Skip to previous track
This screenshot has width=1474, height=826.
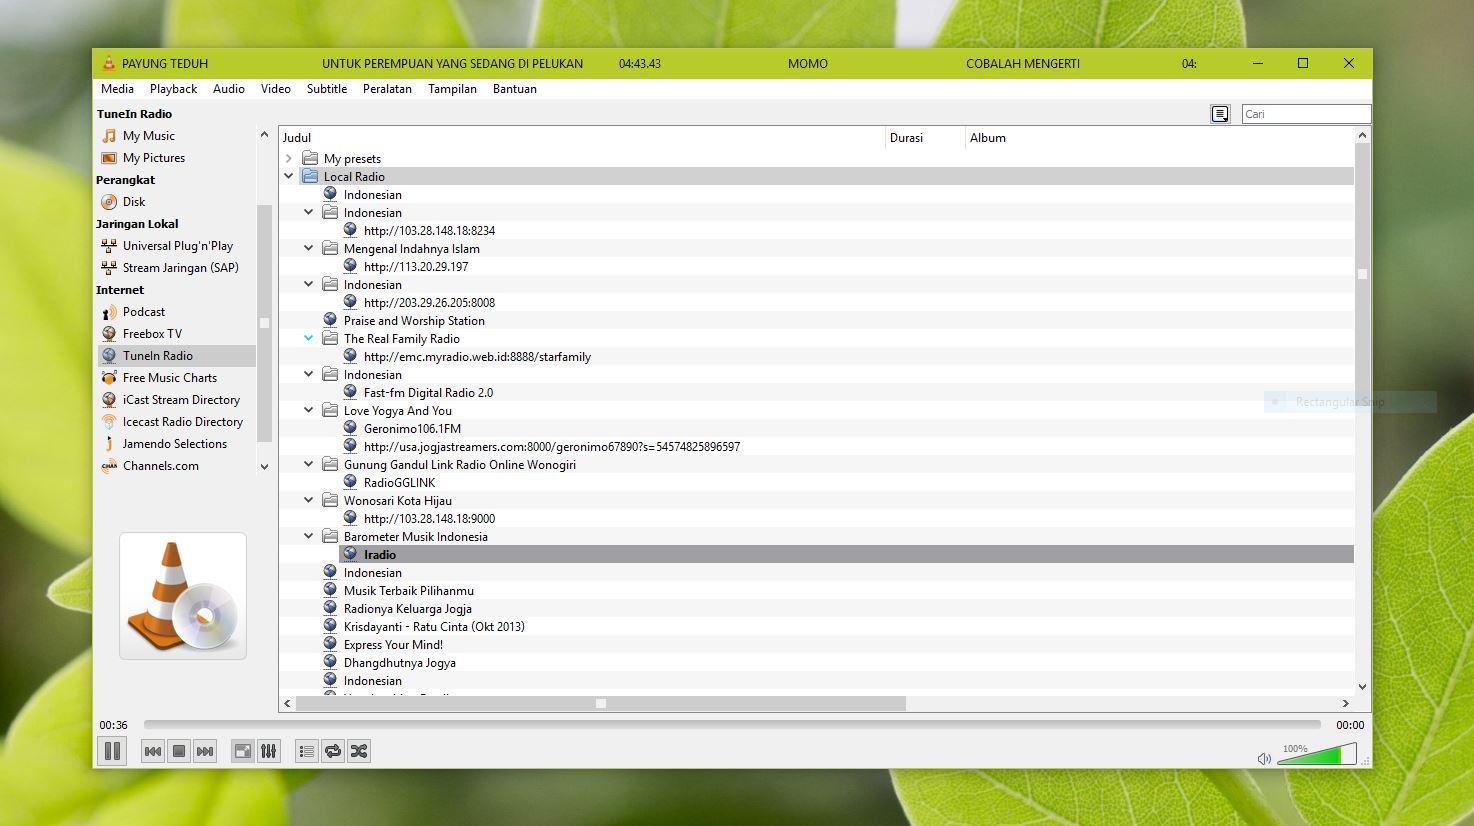pos(153,751)
